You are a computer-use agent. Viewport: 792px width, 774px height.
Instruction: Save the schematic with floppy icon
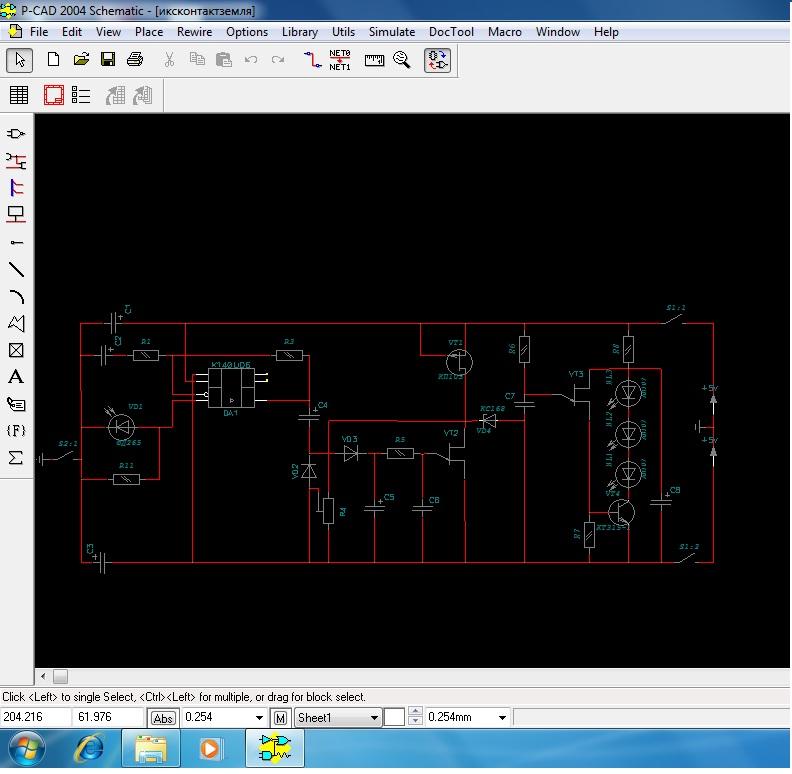click(108, 60)
